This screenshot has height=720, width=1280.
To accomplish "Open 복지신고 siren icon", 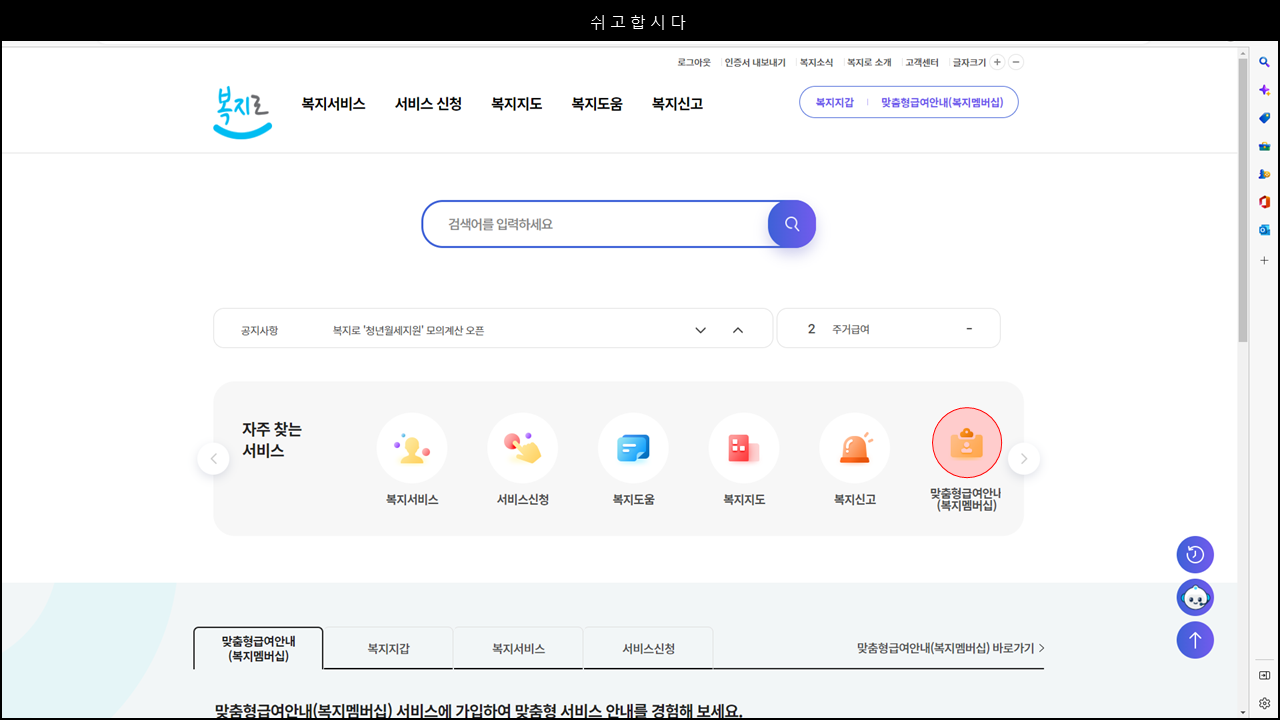I will [855, 449].
